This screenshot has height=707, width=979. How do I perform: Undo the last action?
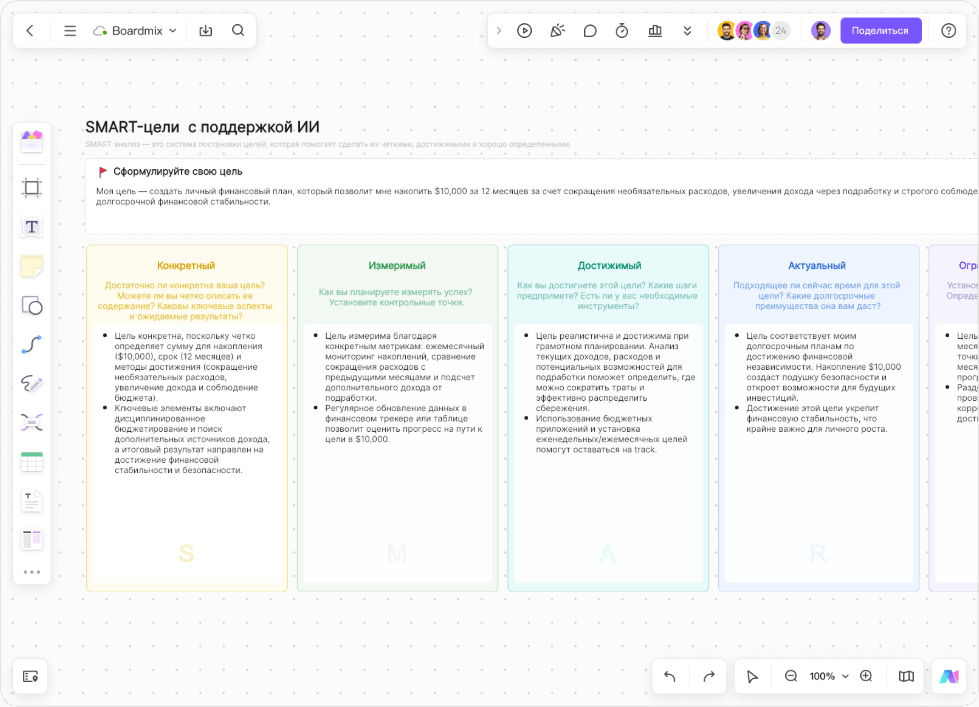click(670, 676)
